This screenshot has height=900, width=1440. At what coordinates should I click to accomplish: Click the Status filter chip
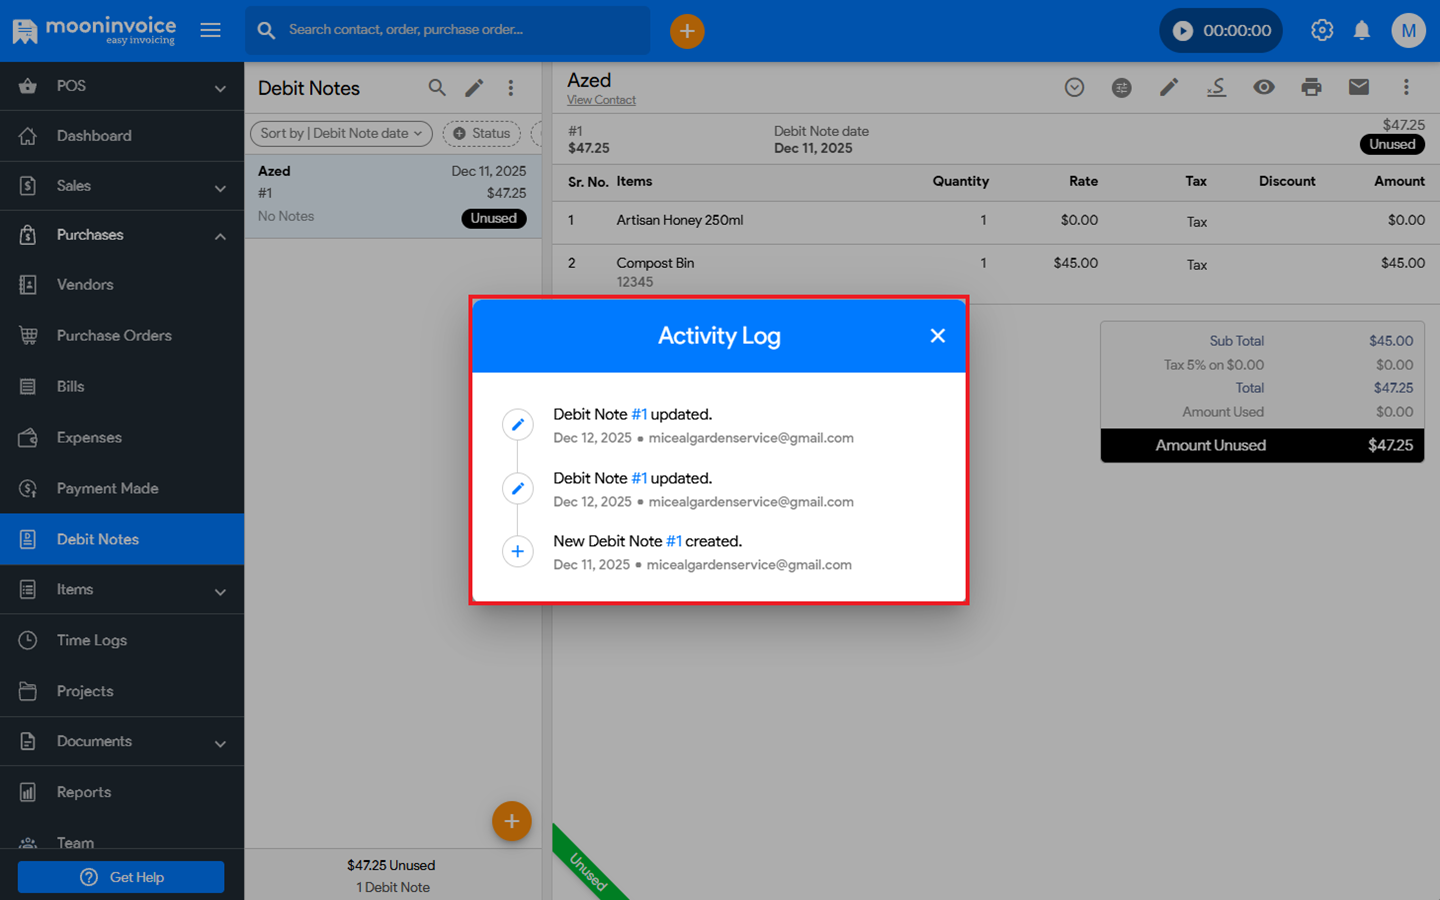coord(482,133)
